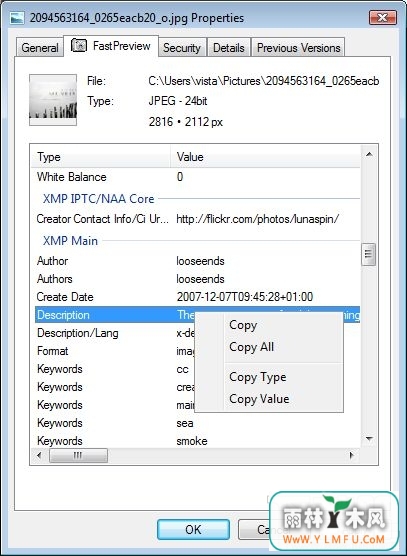Click the Type column header

point(101,157)
